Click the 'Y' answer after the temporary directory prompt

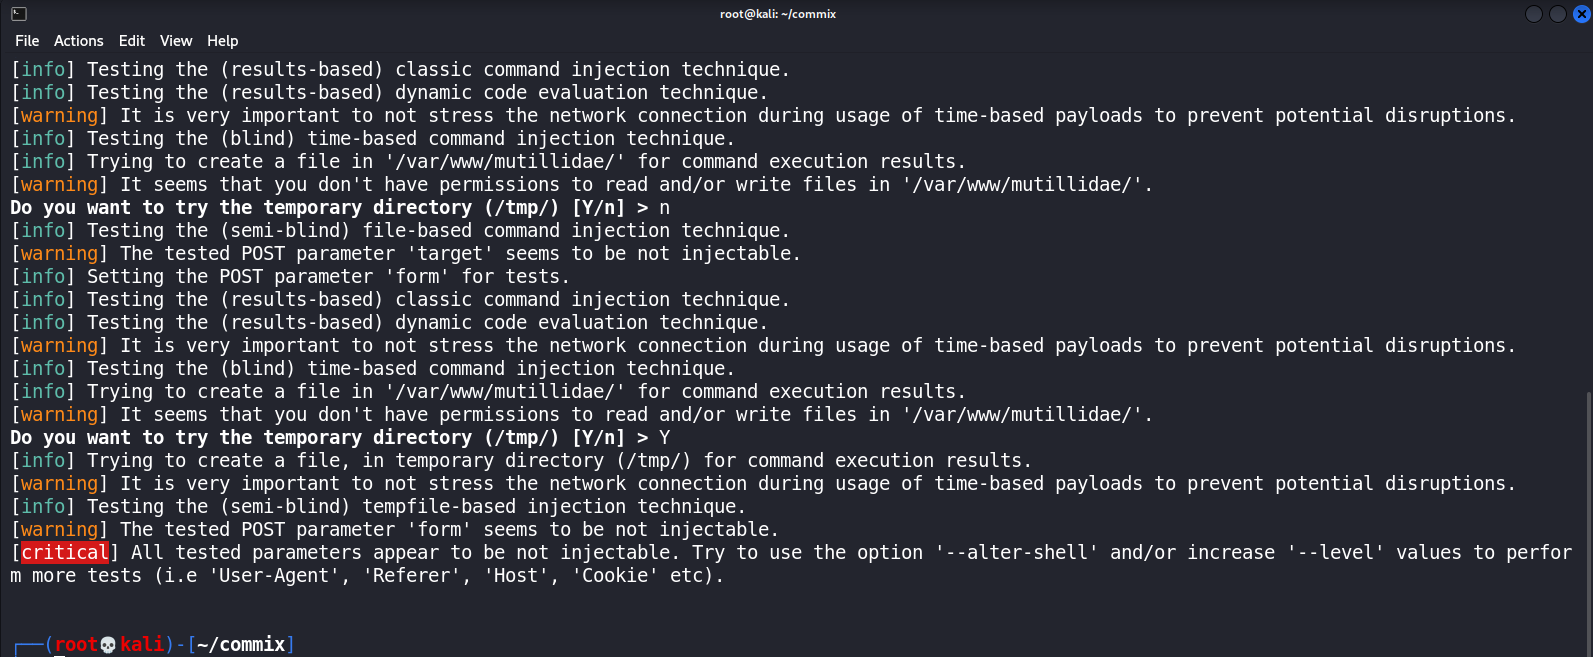665,437
